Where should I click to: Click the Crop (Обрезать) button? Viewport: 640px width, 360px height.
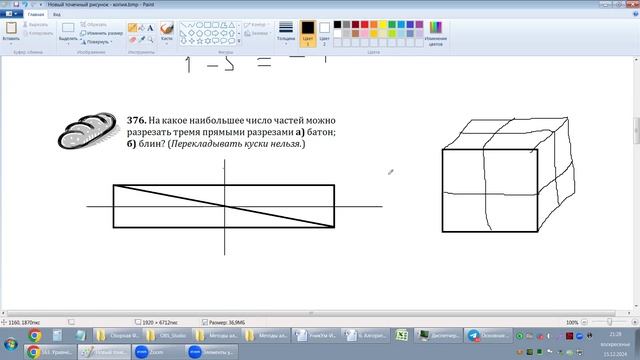click(x=94, y=25)
